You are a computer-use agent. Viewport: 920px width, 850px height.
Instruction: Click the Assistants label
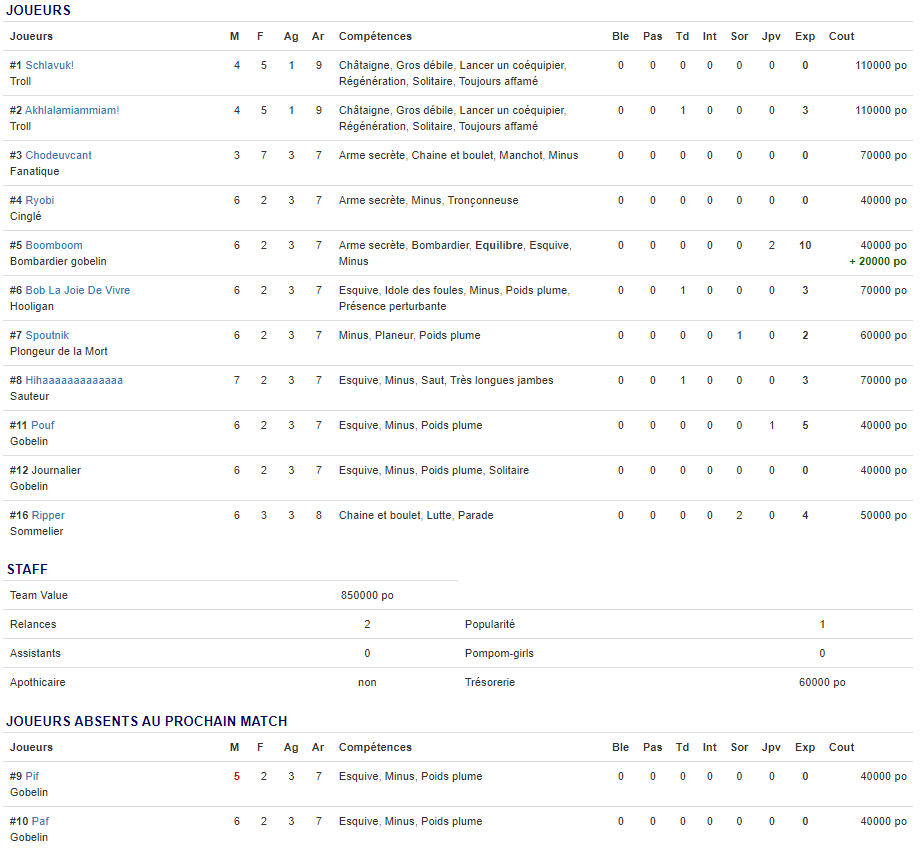click(x=35, y=653)
